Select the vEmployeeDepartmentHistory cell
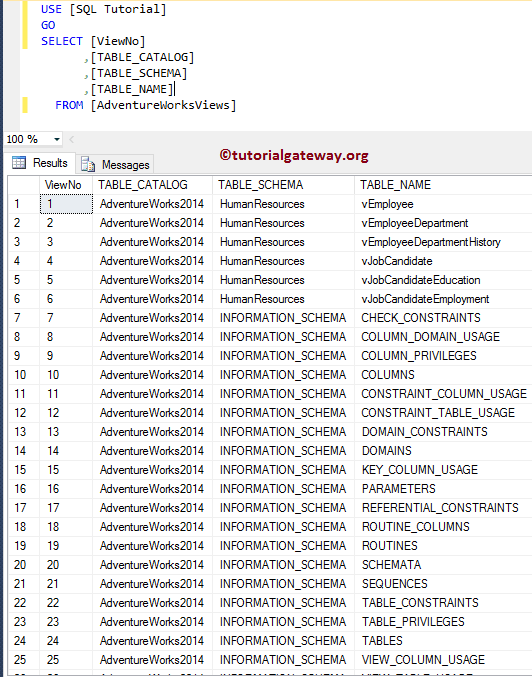 coord(443,242)
